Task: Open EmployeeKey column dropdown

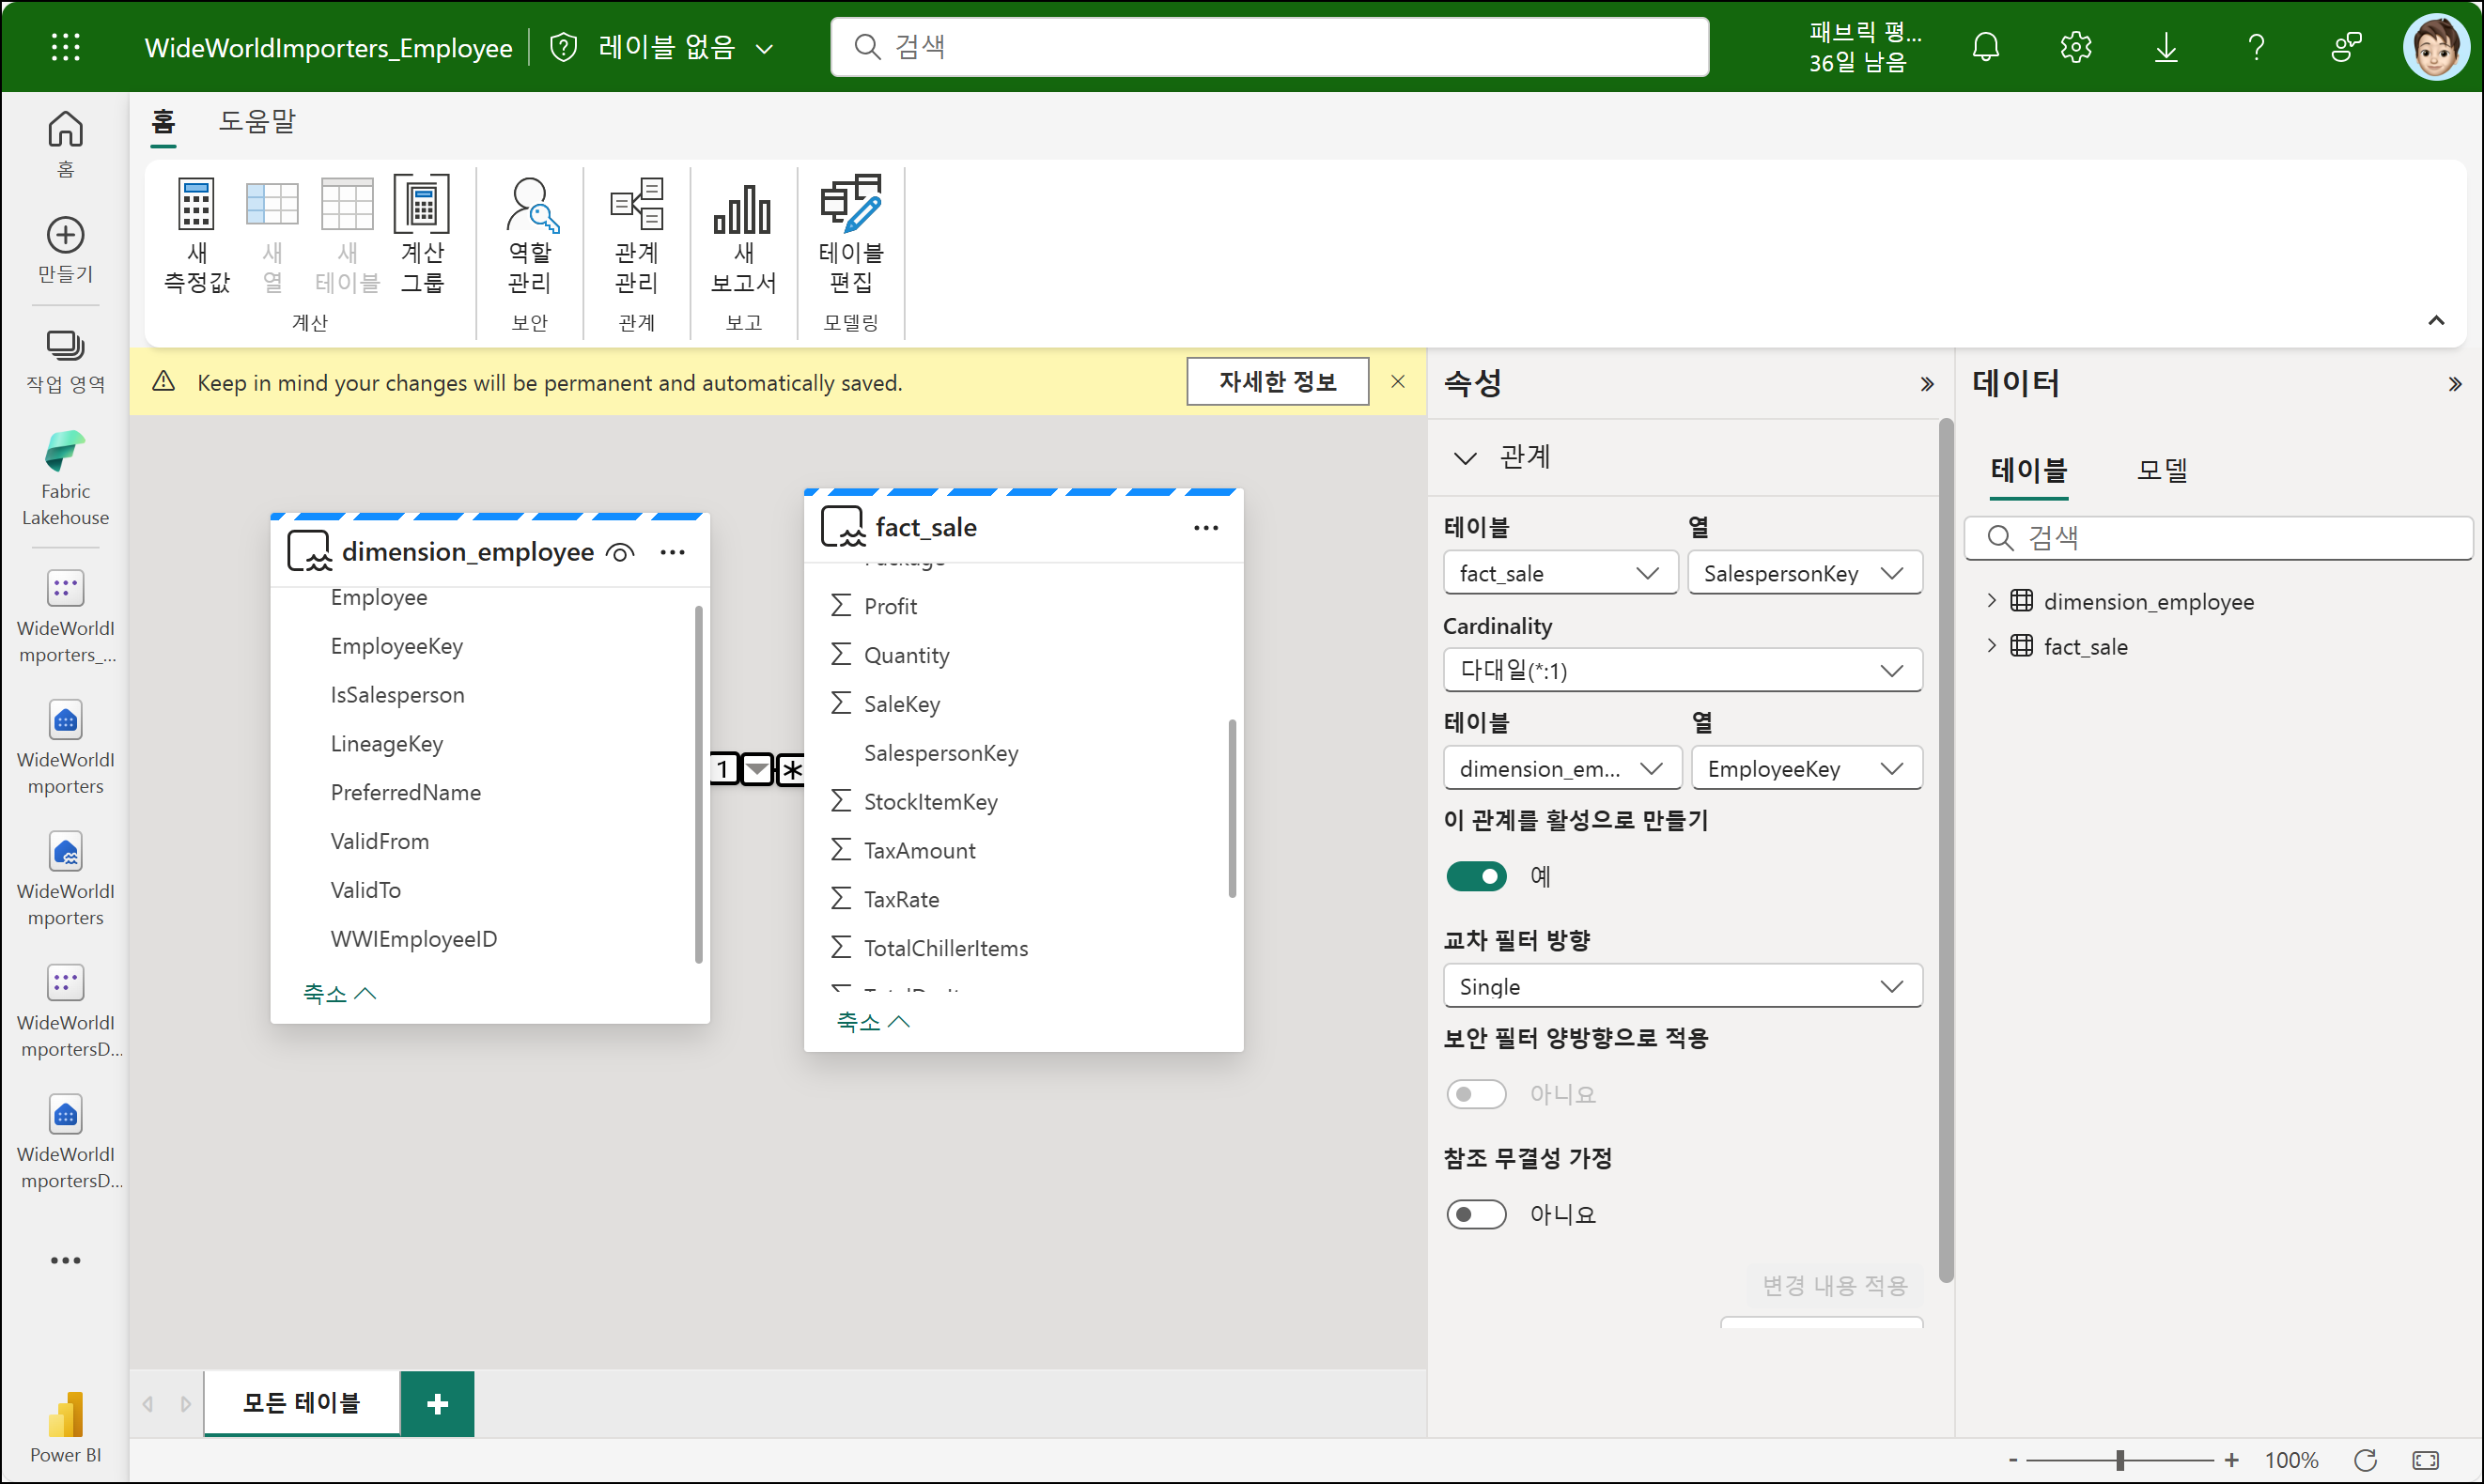Action: click(x=1806, y=768)
